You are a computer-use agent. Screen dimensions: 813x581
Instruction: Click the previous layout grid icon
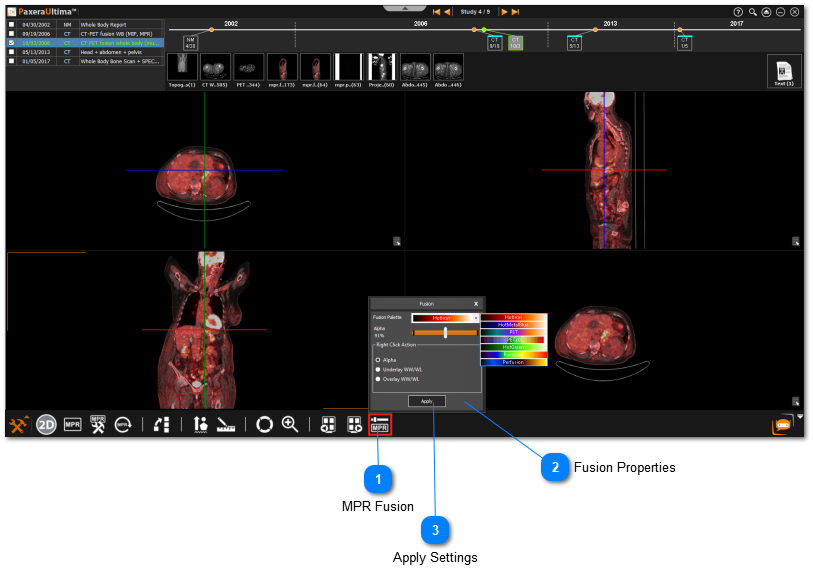[x=328, y=425]
